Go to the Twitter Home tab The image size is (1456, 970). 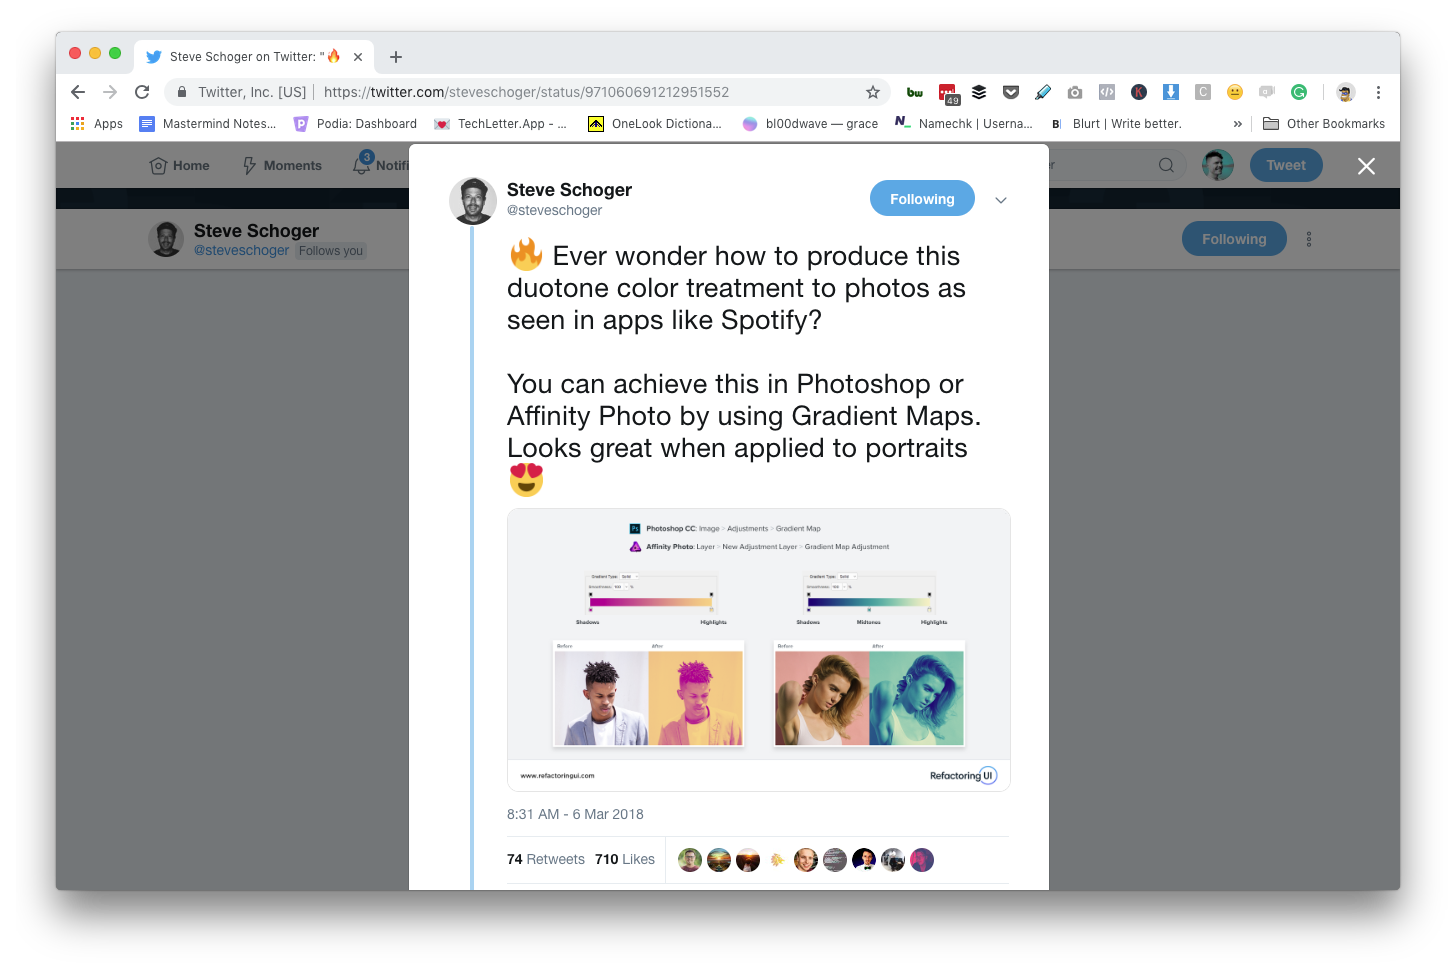[x=180, y=165]
